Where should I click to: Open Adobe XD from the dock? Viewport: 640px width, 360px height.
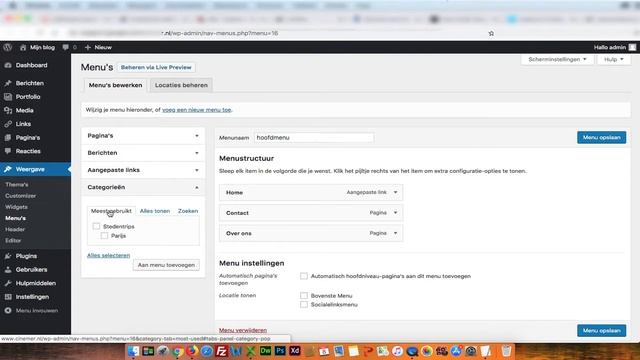pos(295,351)
